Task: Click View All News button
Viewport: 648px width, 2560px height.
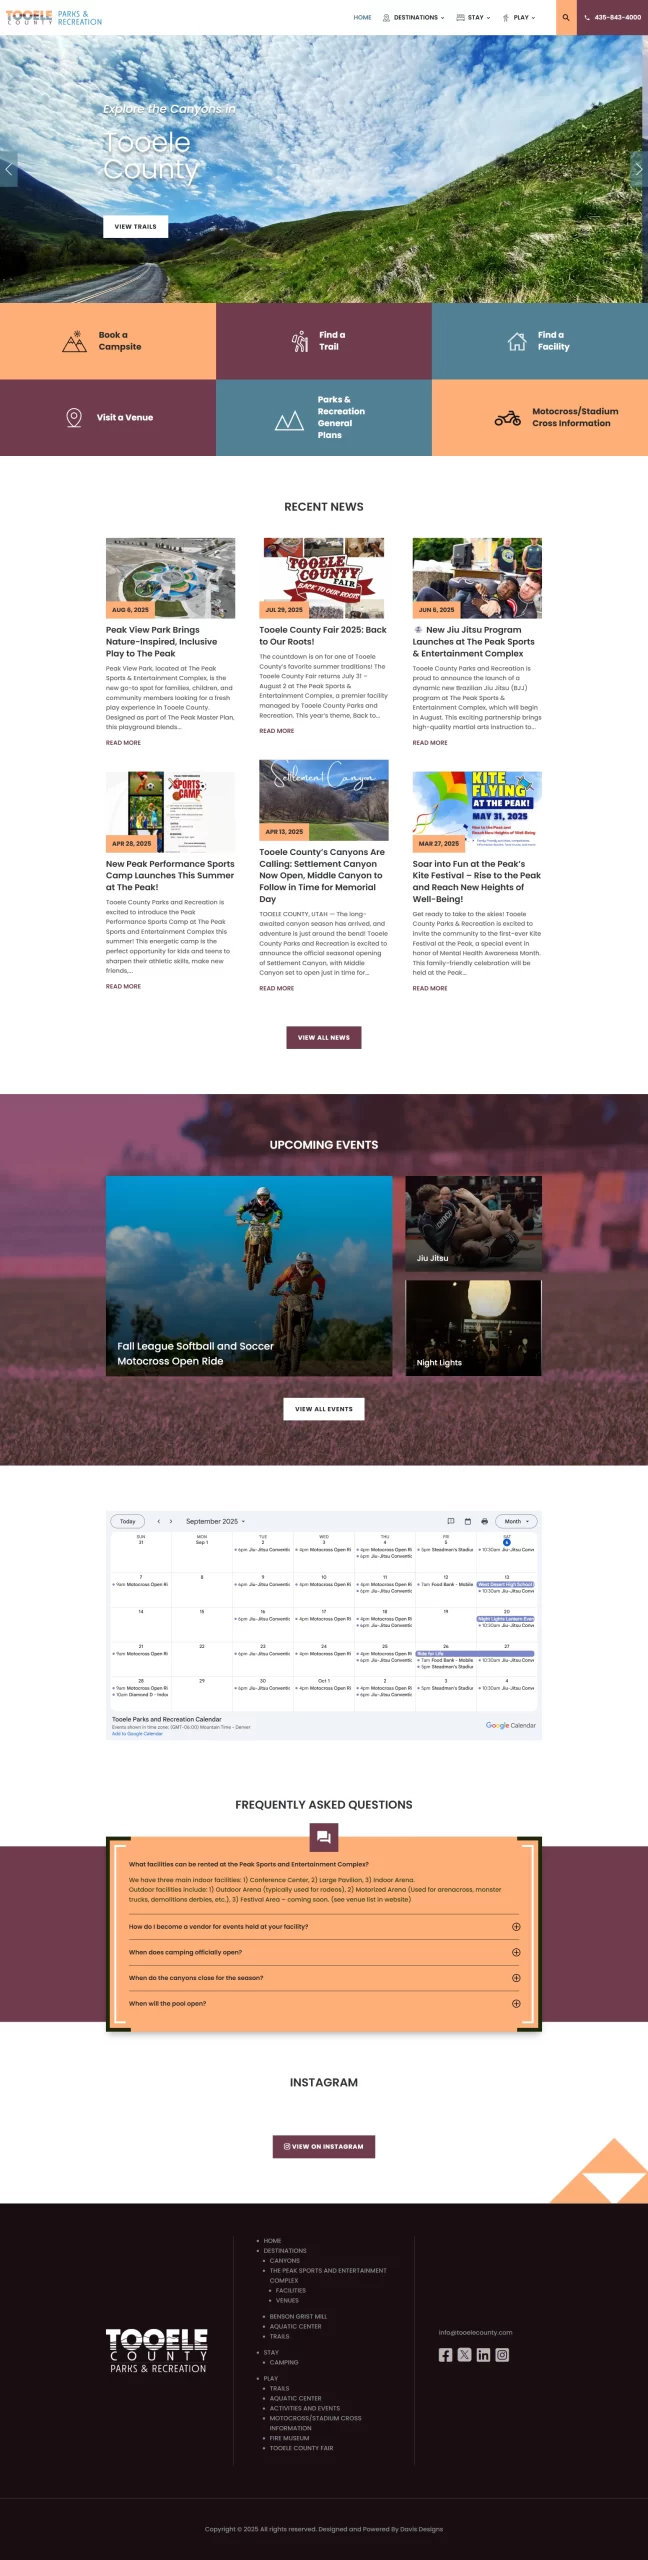Action: [323, 1037]
